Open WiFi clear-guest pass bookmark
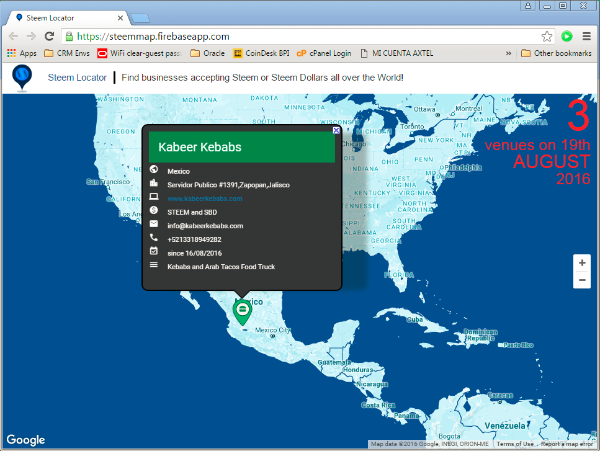This screenshot has width=600, height=451. [140, 53]
